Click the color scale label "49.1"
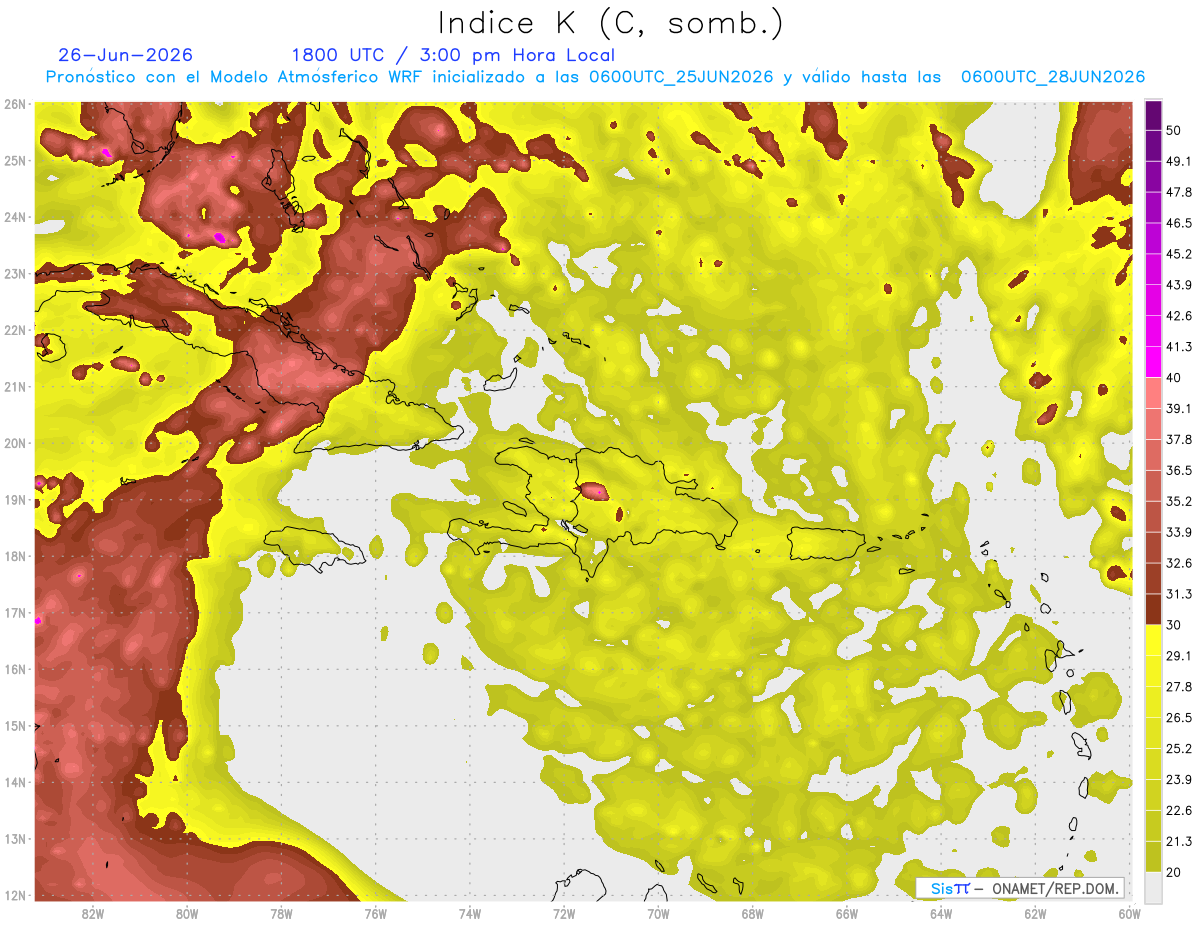 1179,161
